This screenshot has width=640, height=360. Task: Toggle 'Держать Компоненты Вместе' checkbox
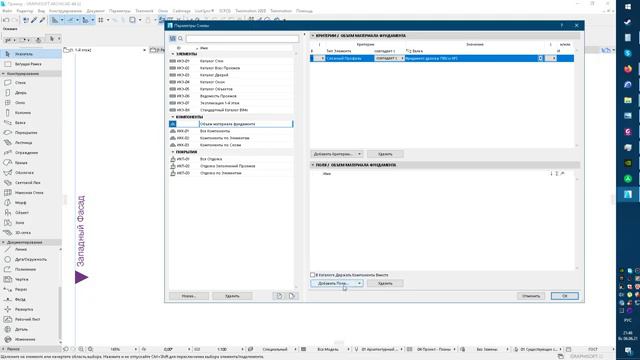tap(313, 275)
